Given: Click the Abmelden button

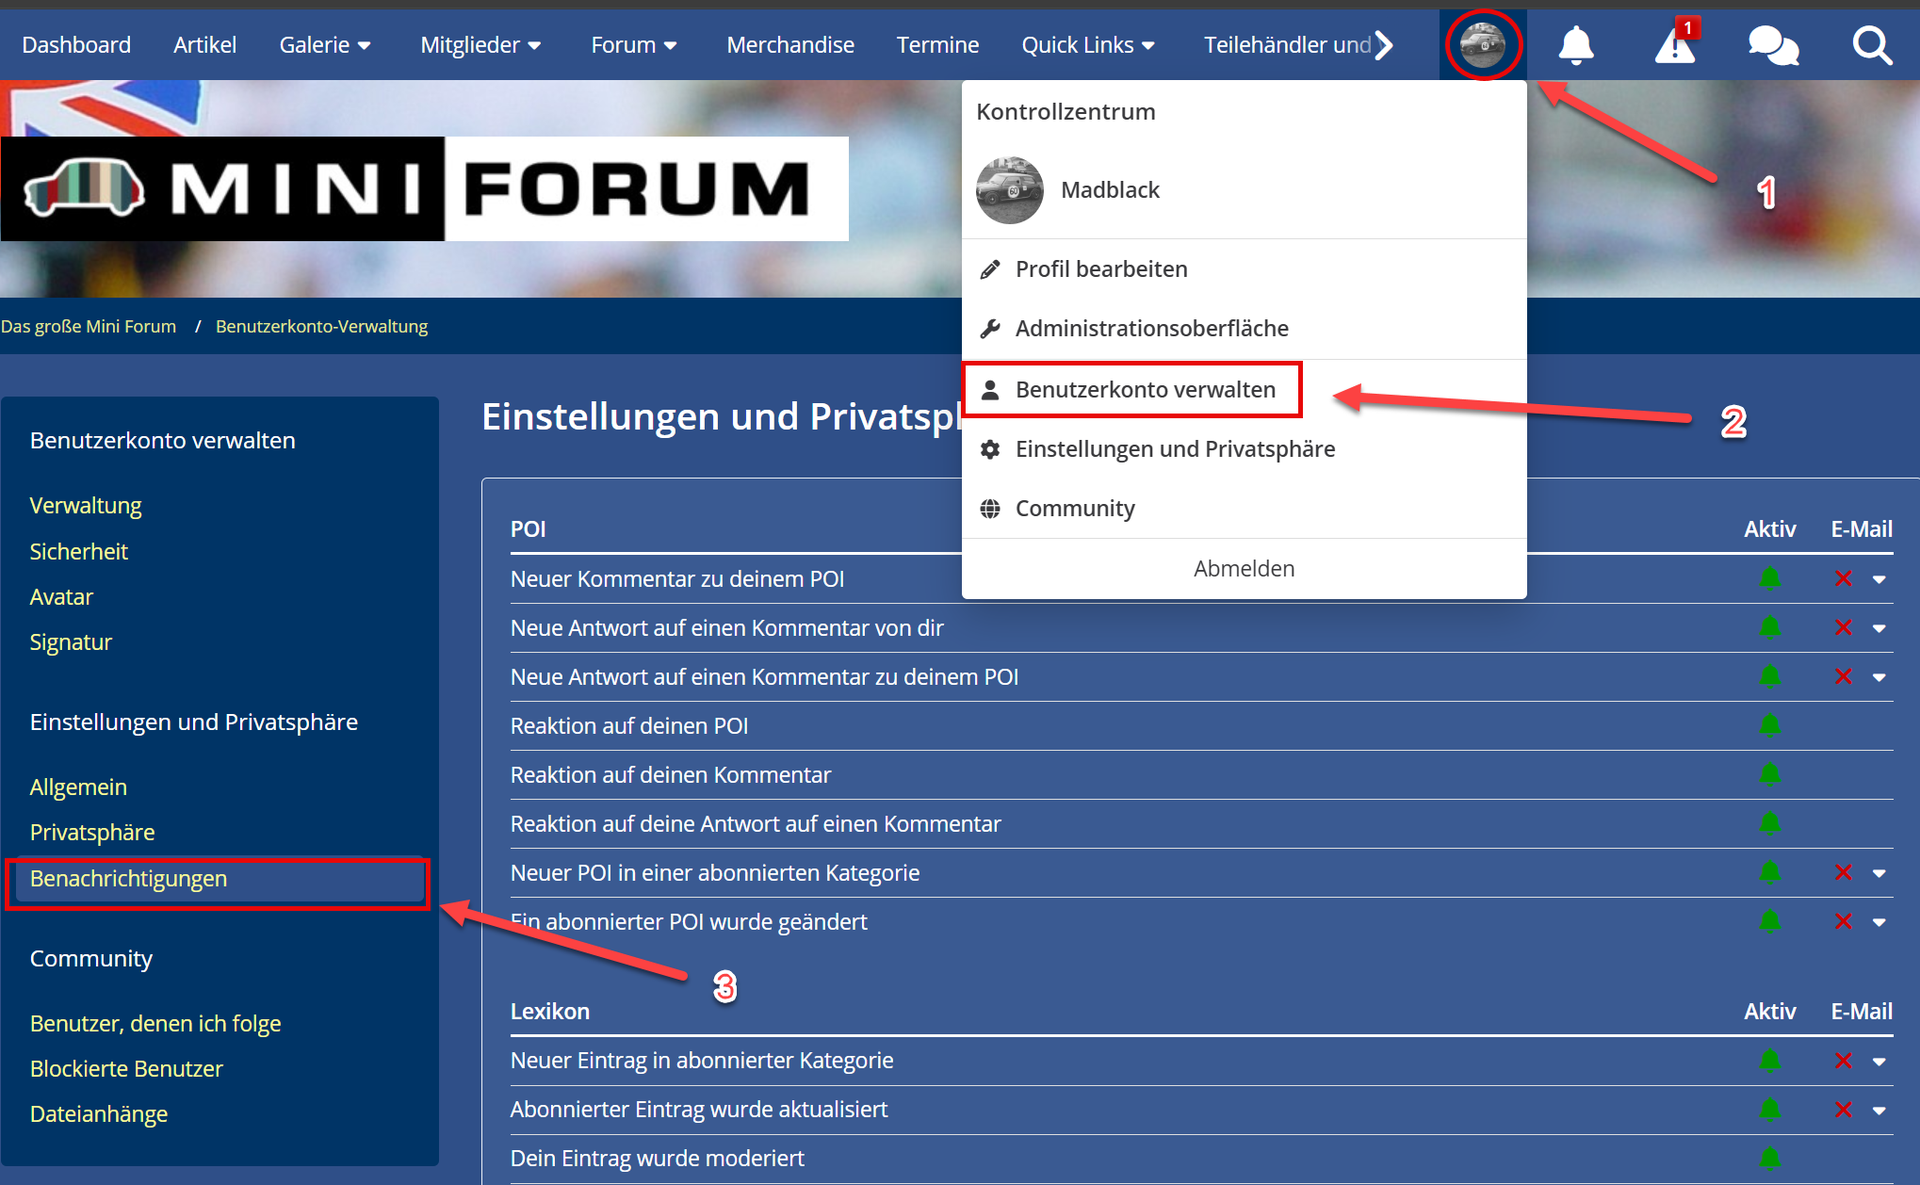Looking at the screenshot, I should (x=1243, y=569).
